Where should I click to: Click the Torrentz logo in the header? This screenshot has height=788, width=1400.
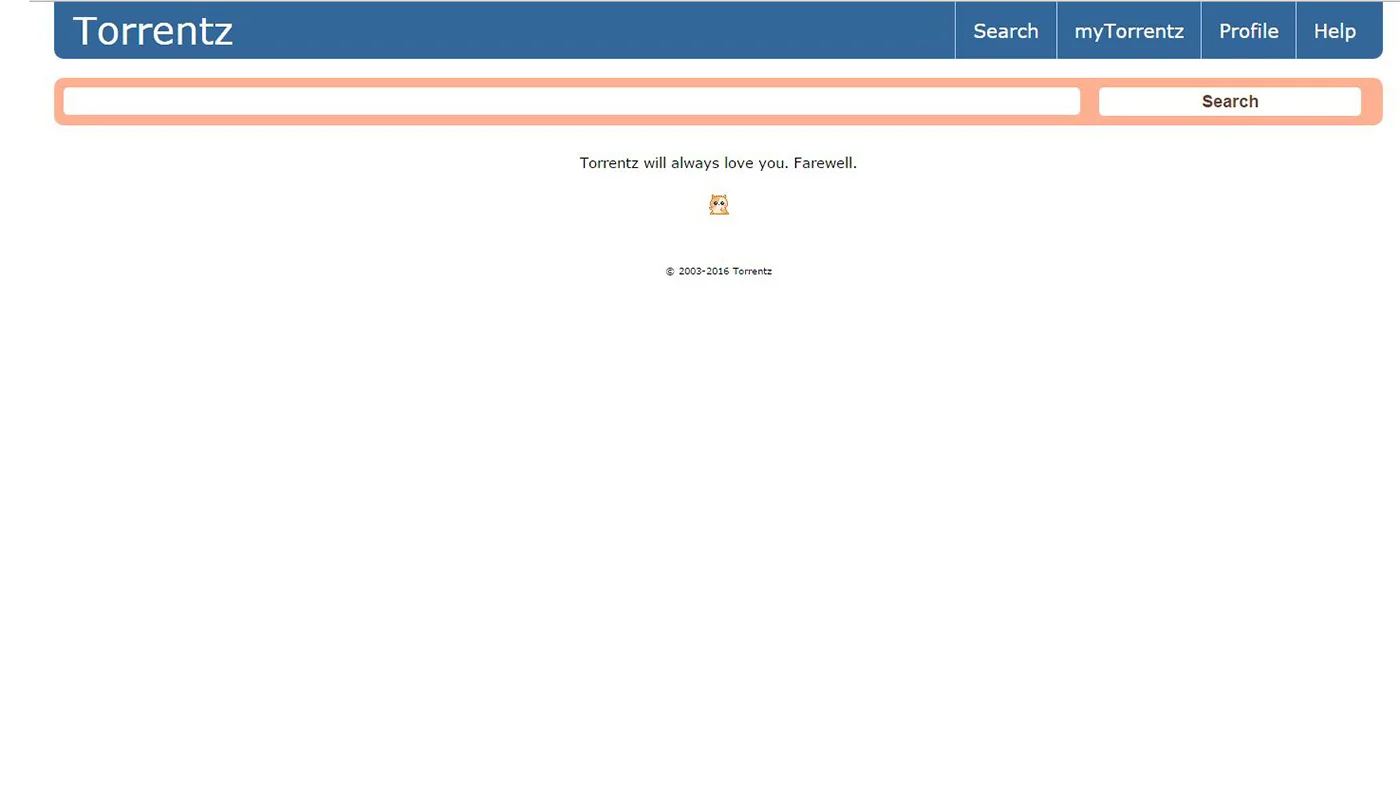click(153, 31)
